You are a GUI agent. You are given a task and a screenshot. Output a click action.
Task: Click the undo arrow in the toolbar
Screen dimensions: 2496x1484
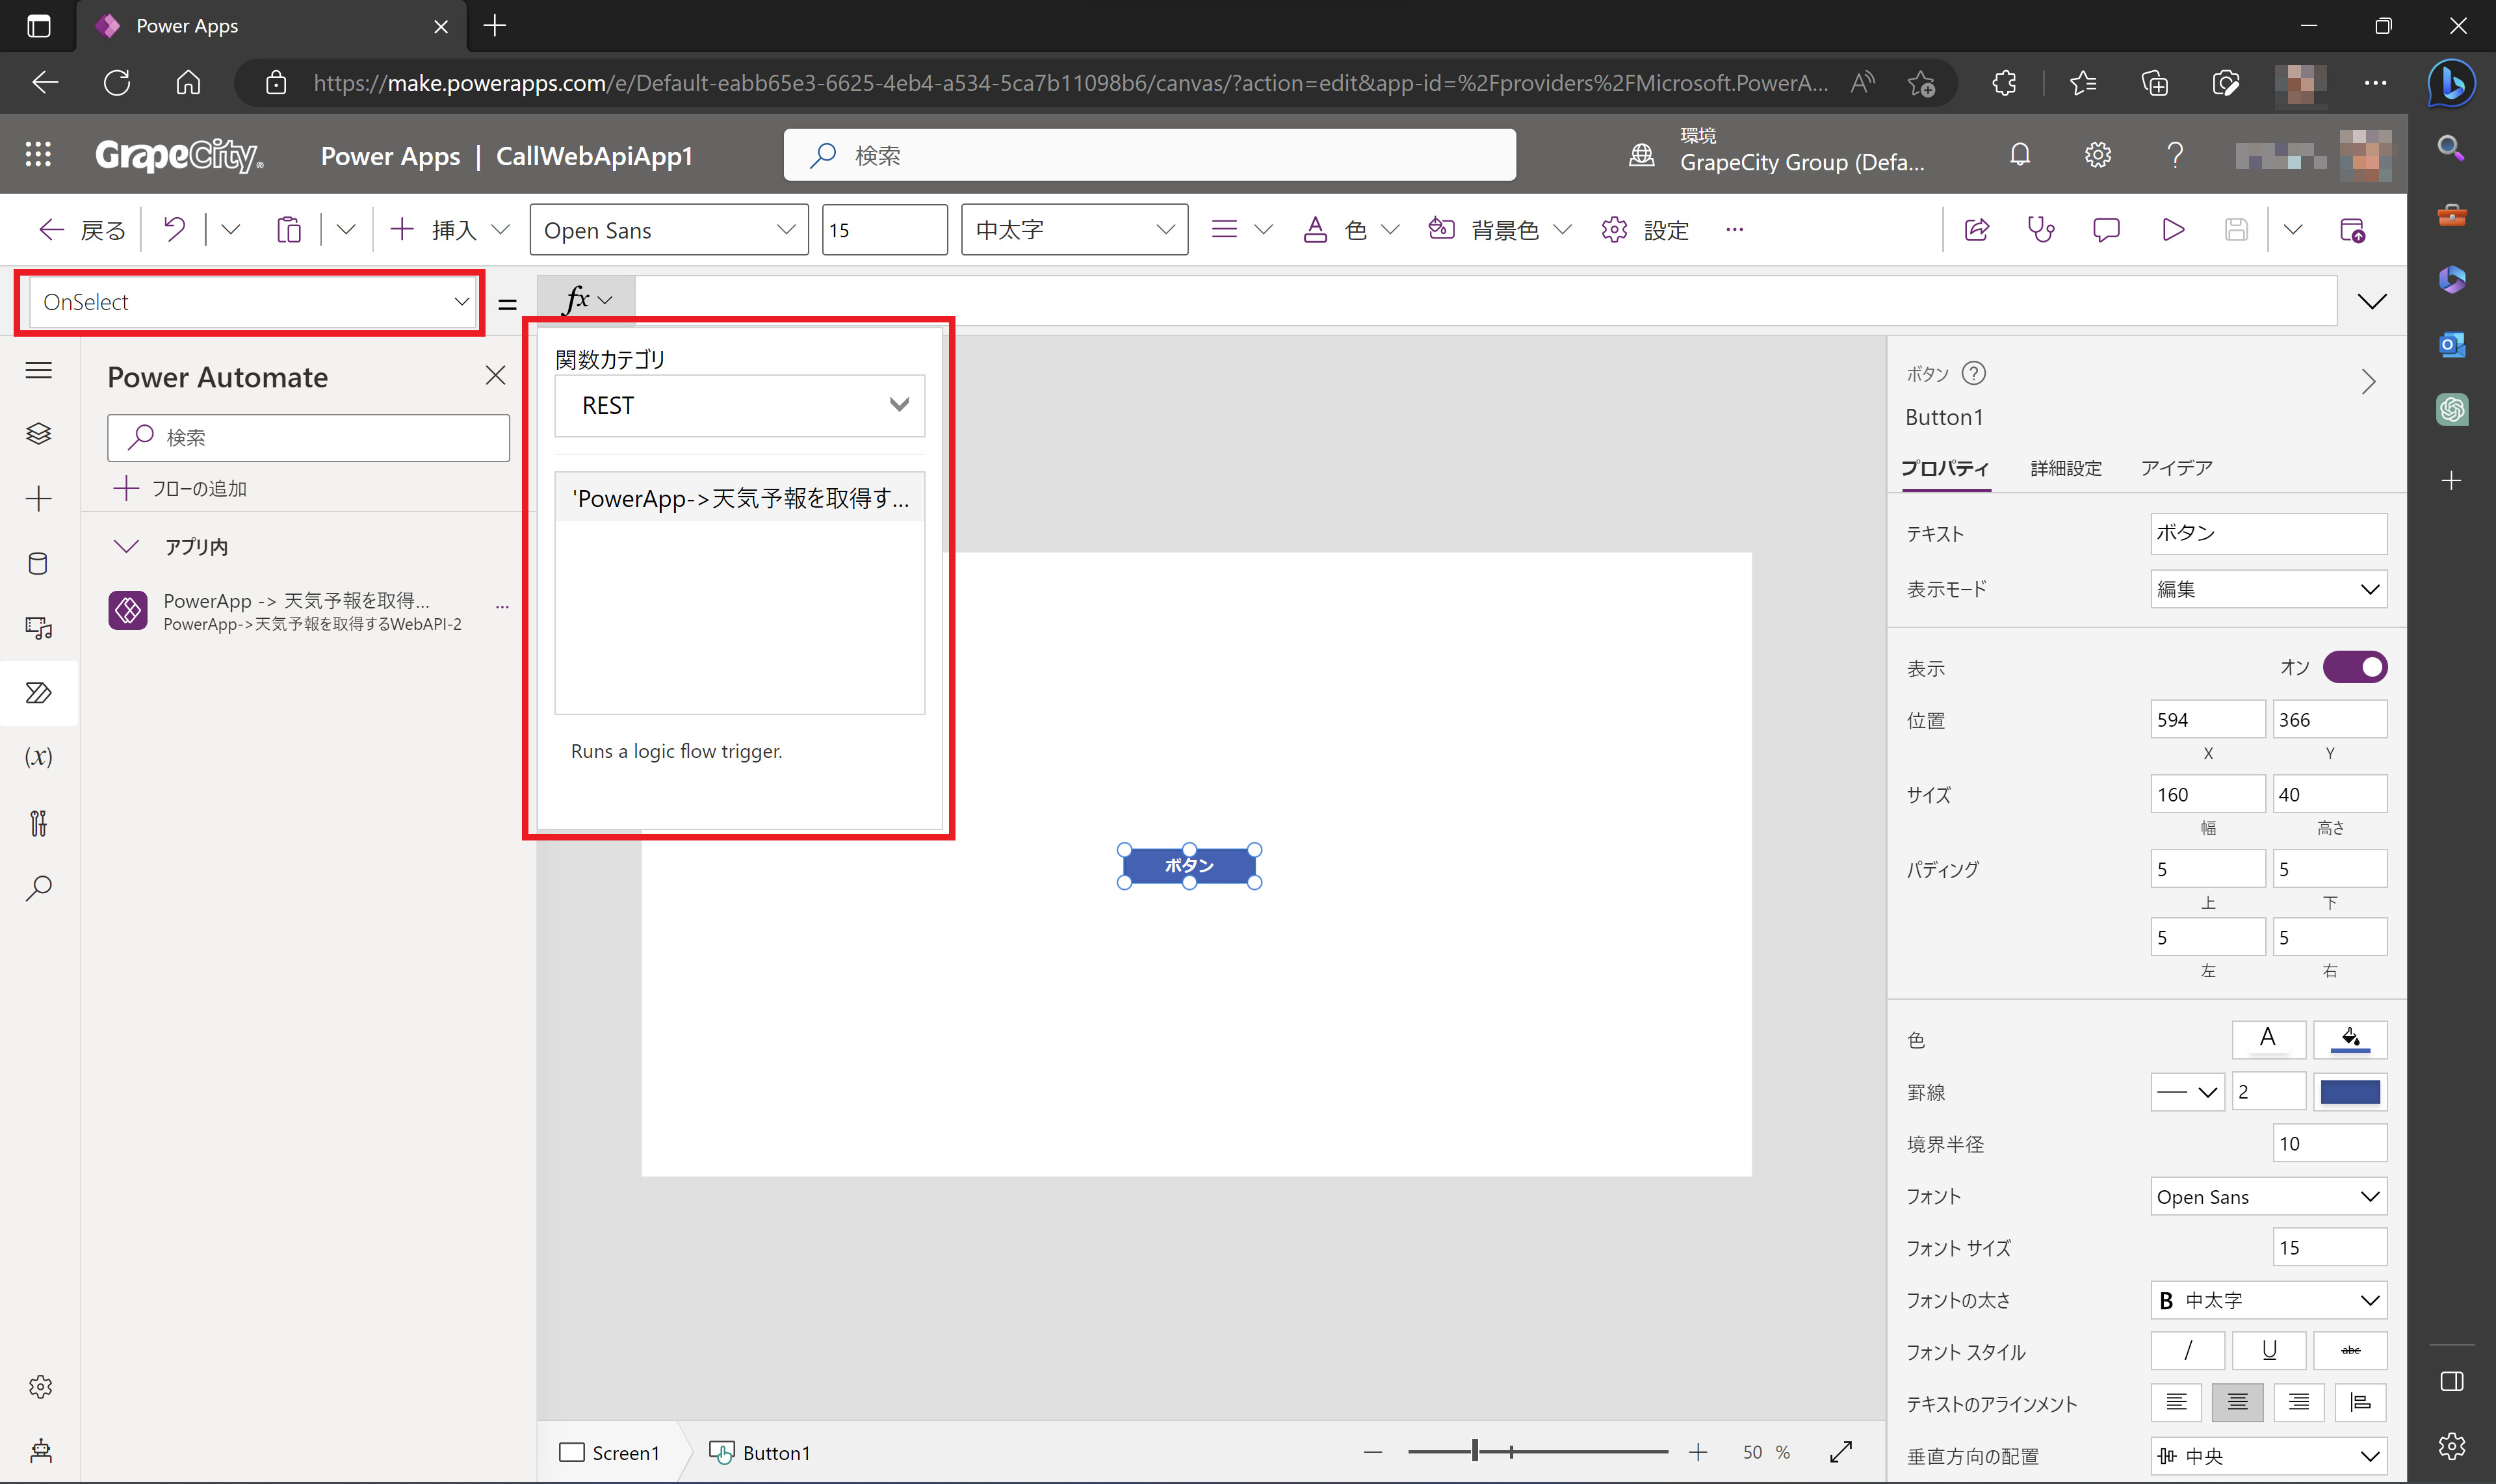coord(174,230)
